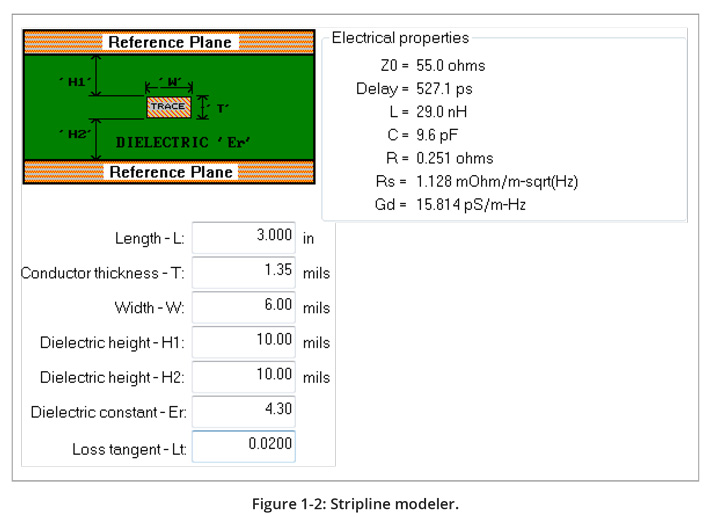The image size is (710, 517).
Task: Click the Length - L input field
Action: (244, 238)
